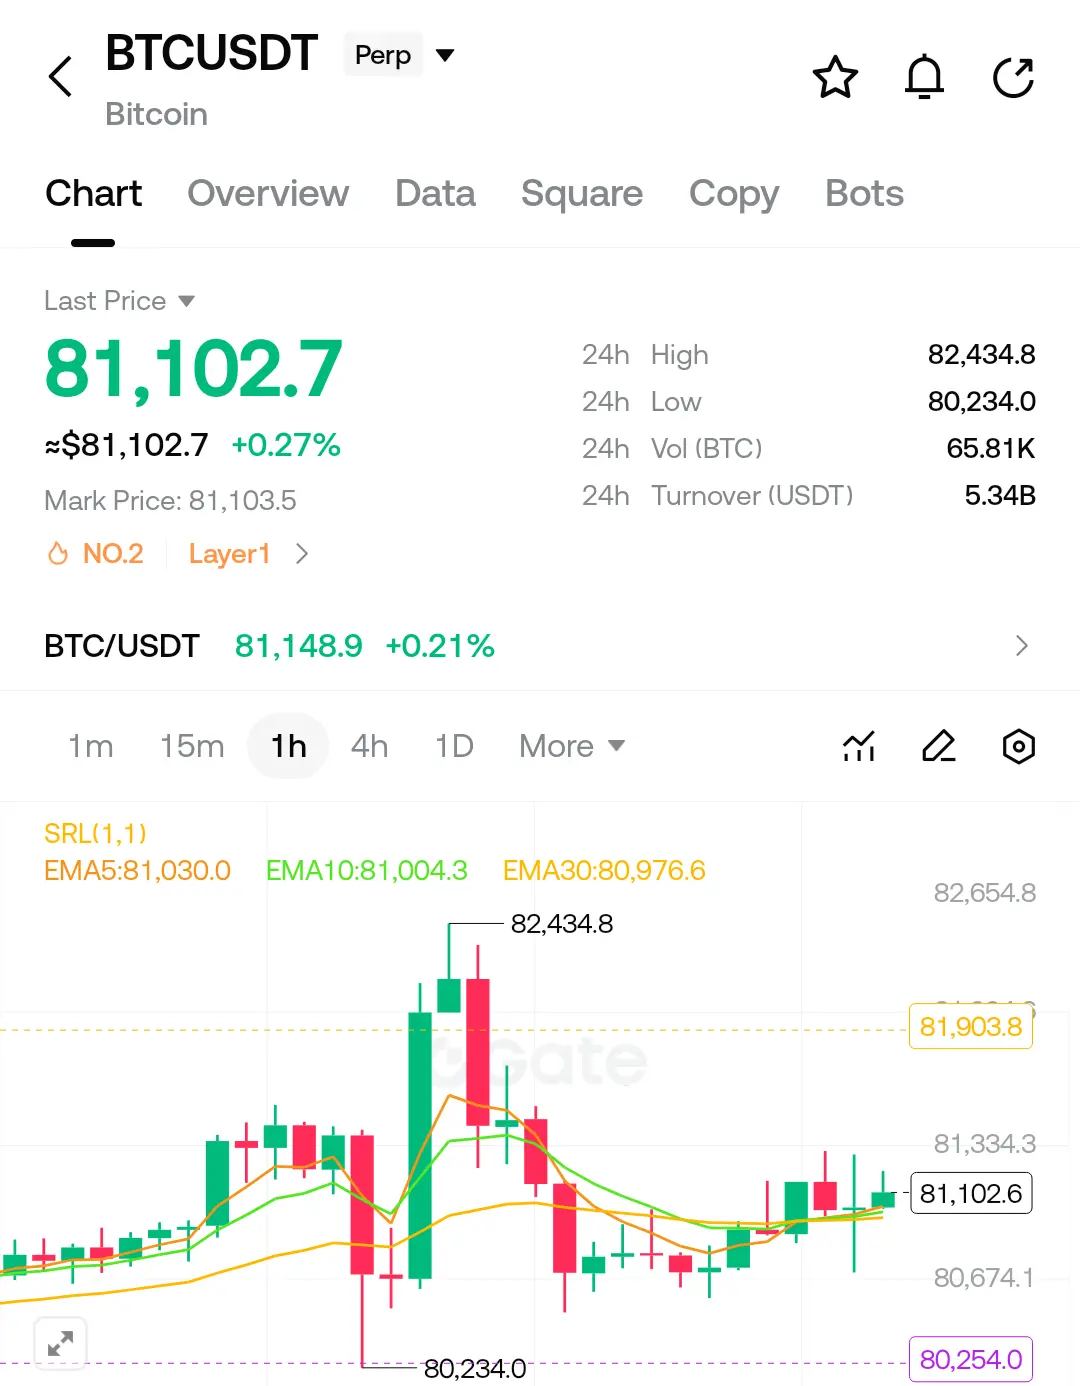Open price alert bell icon
The height and width of the screenshot is (1386, 1080).
924,77
